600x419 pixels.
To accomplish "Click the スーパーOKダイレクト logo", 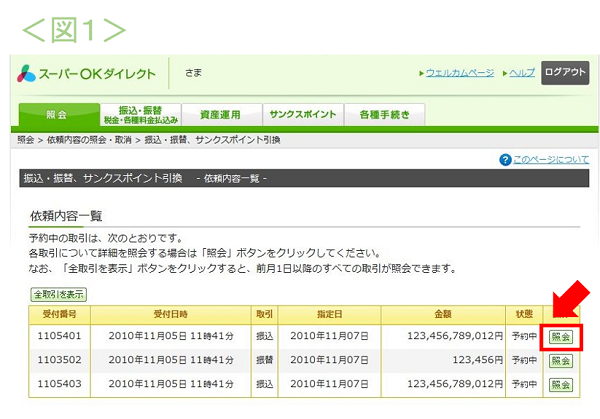I will click(x=87, y=74).
